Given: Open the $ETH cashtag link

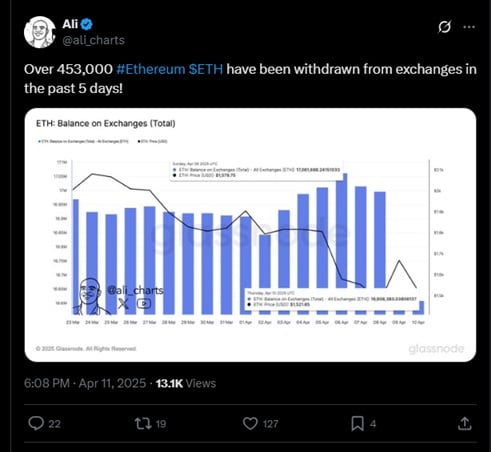Looking at the screenshot, I should click(206, 69).
